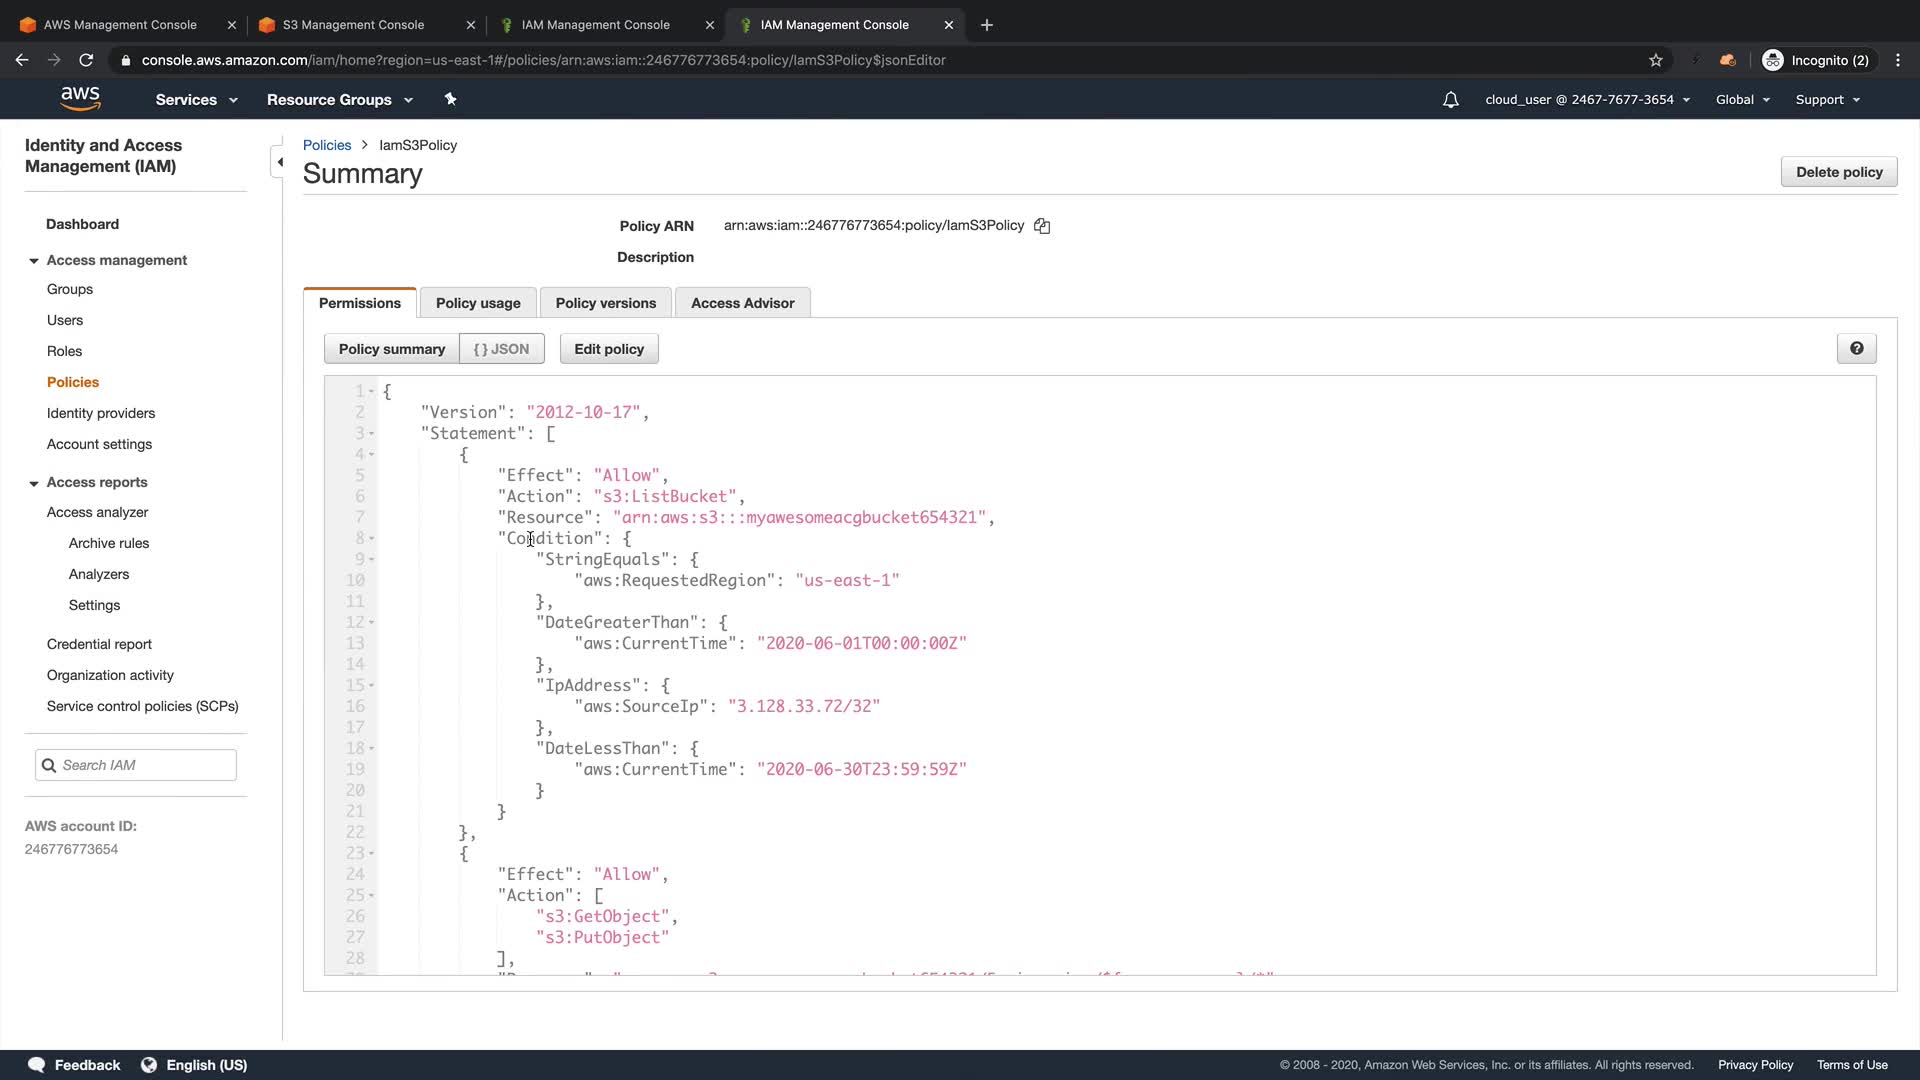
Task: Collapse Access management section
Action: coord(34,261)
